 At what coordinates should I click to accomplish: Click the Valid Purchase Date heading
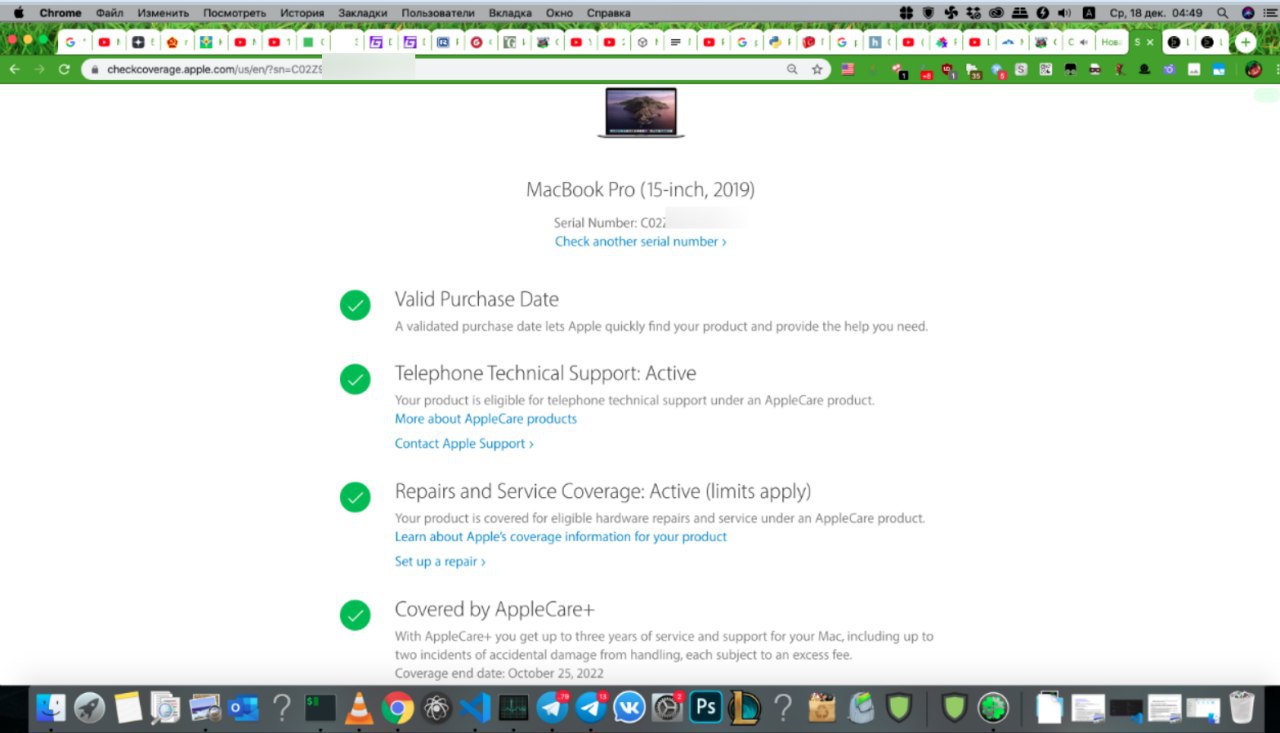point(477,299)
